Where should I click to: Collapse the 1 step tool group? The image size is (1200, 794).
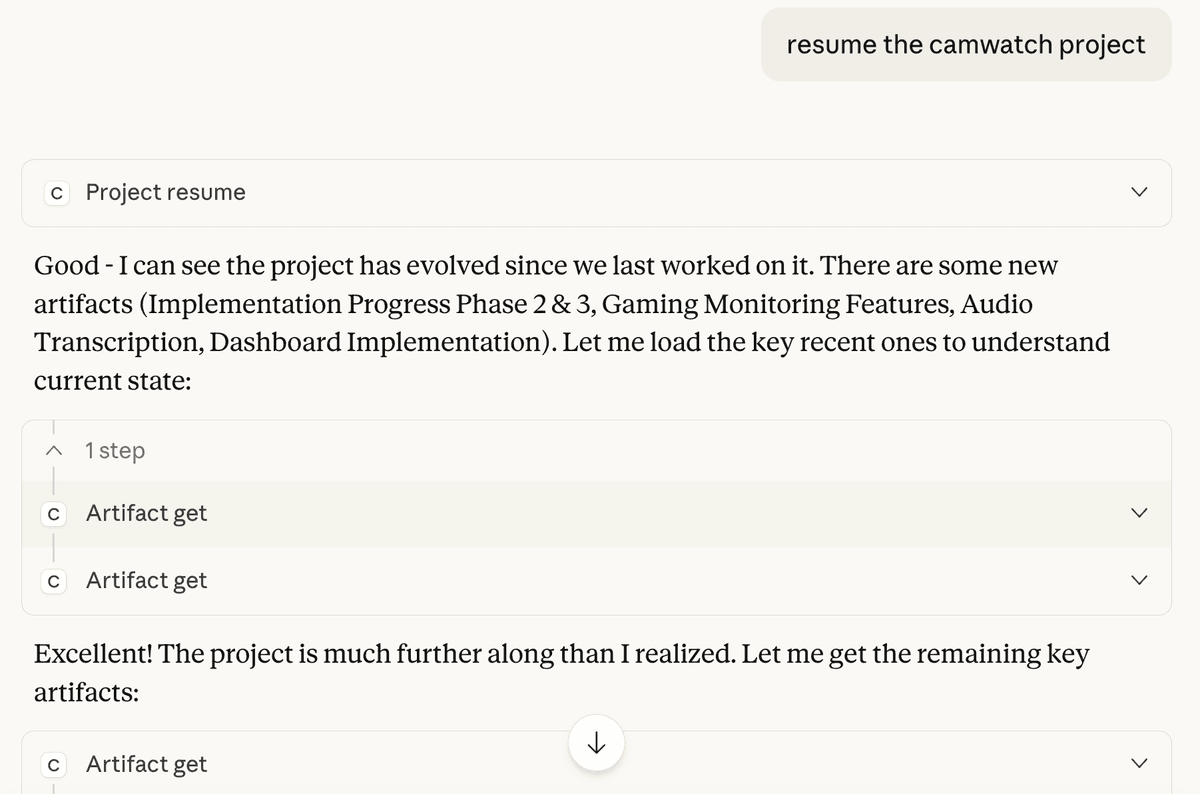pos(54,450)
